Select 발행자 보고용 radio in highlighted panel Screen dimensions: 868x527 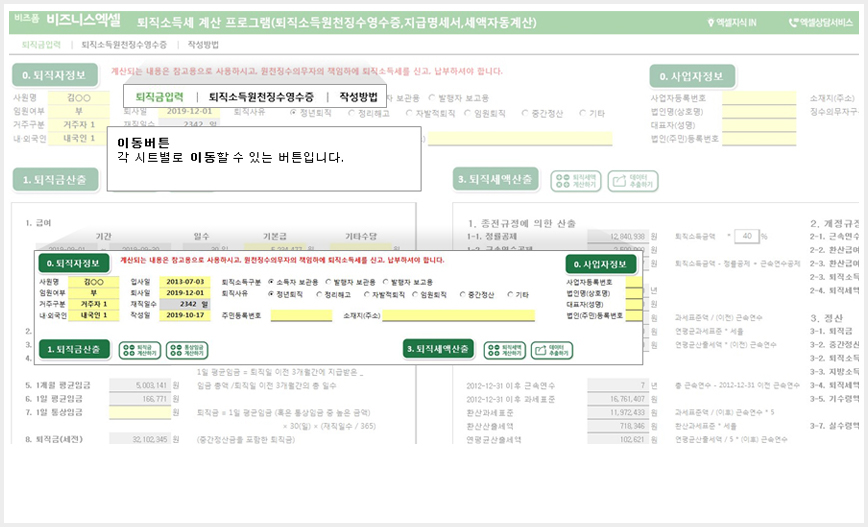click(x=386, y=282)
